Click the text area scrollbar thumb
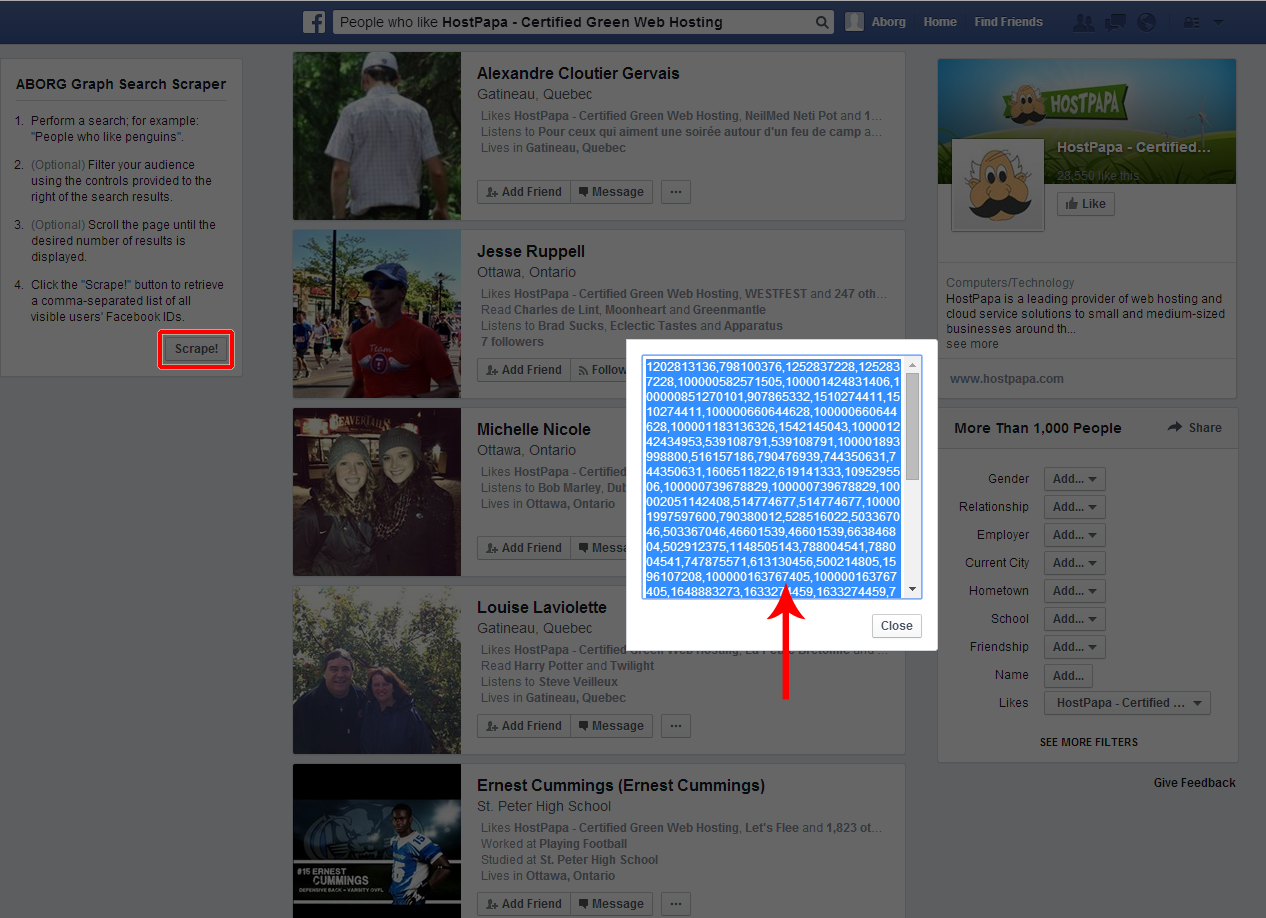Viewport: 1266px width, 918px height. tap(912, 427)
